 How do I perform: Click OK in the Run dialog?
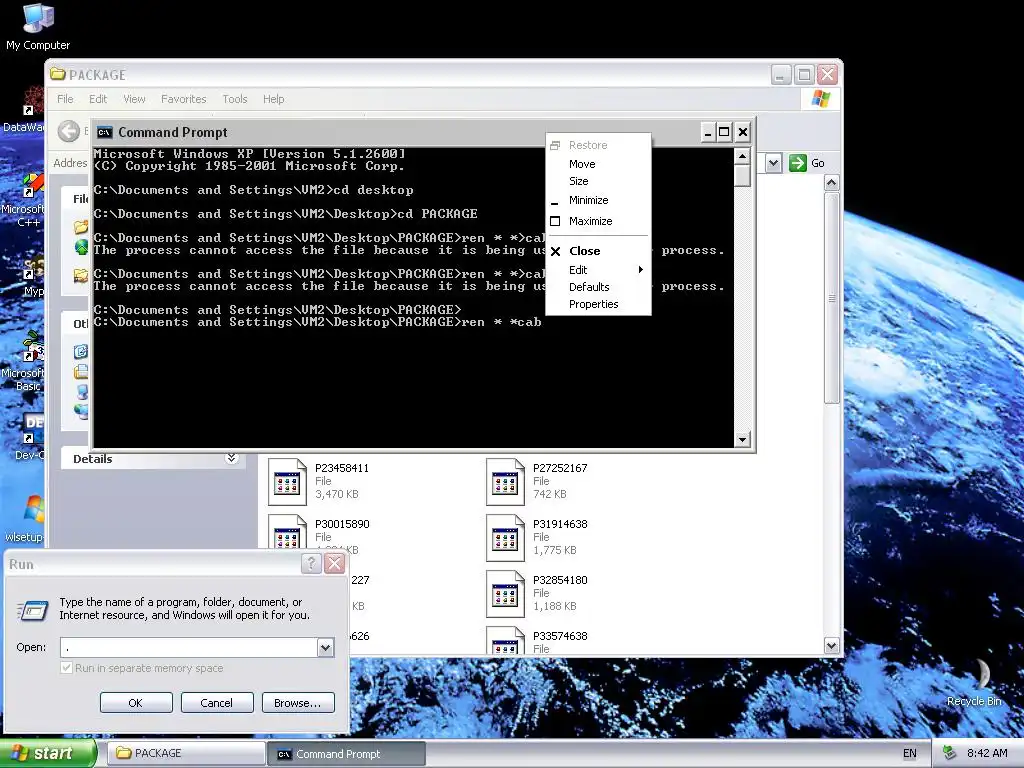click(136, 703)
